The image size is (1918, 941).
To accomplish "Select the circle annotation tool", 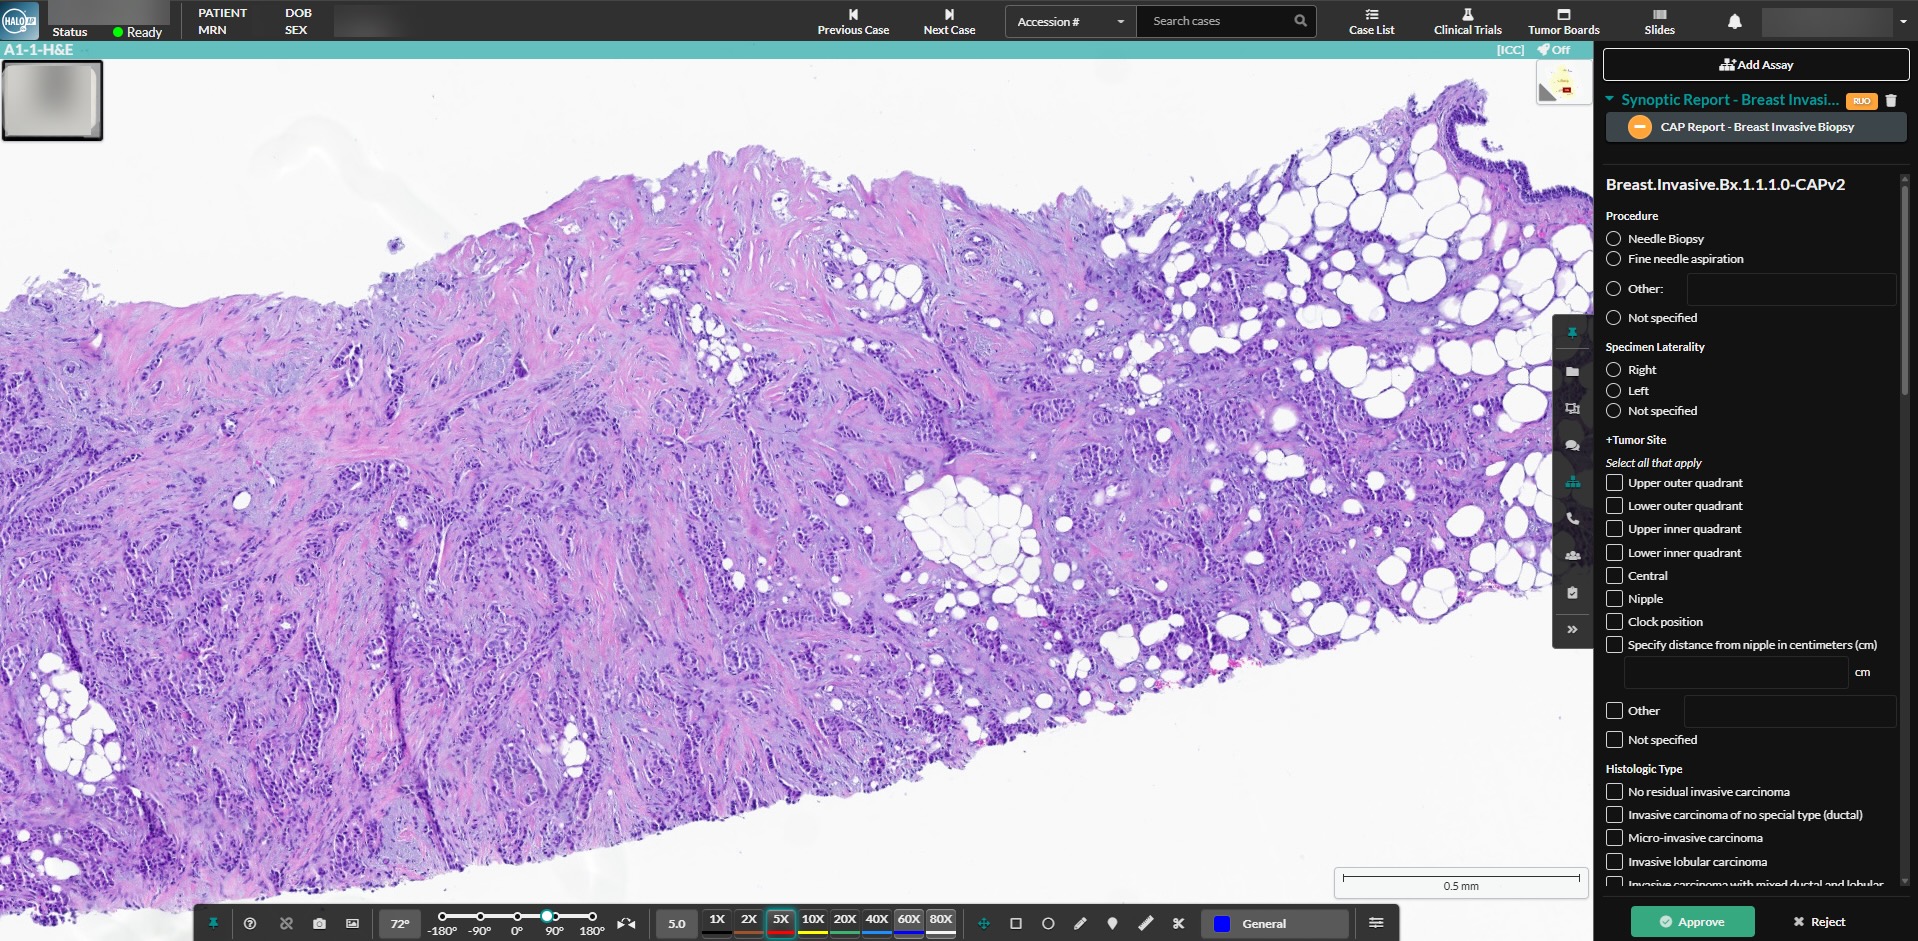I will point(1048,923).
